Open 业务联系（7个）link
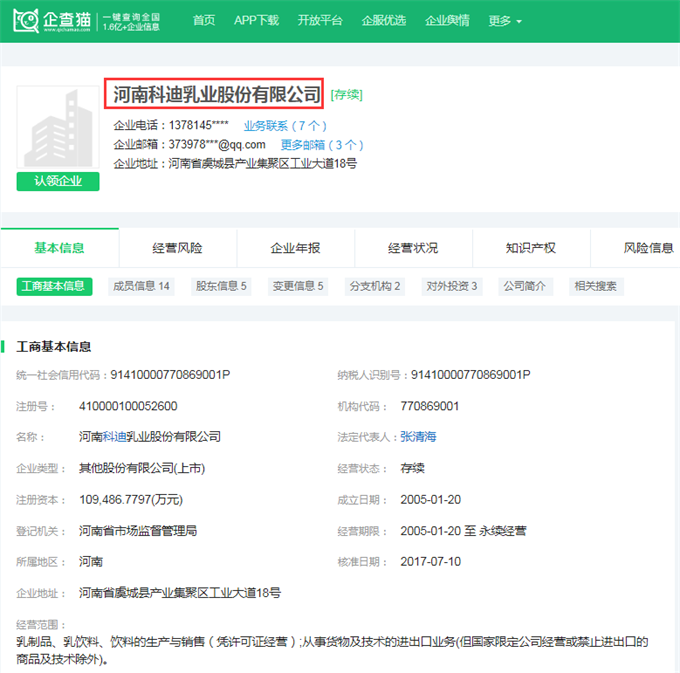Viewport: 680px width, 673px height. [285, 126]
